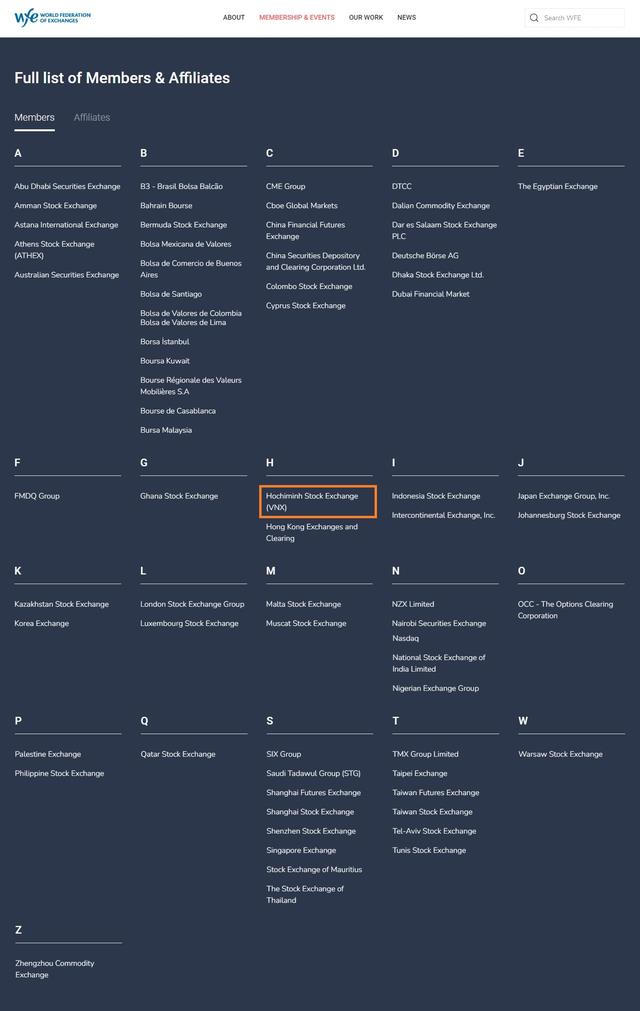Click the WFE logo in header

[x=52, y=18]
